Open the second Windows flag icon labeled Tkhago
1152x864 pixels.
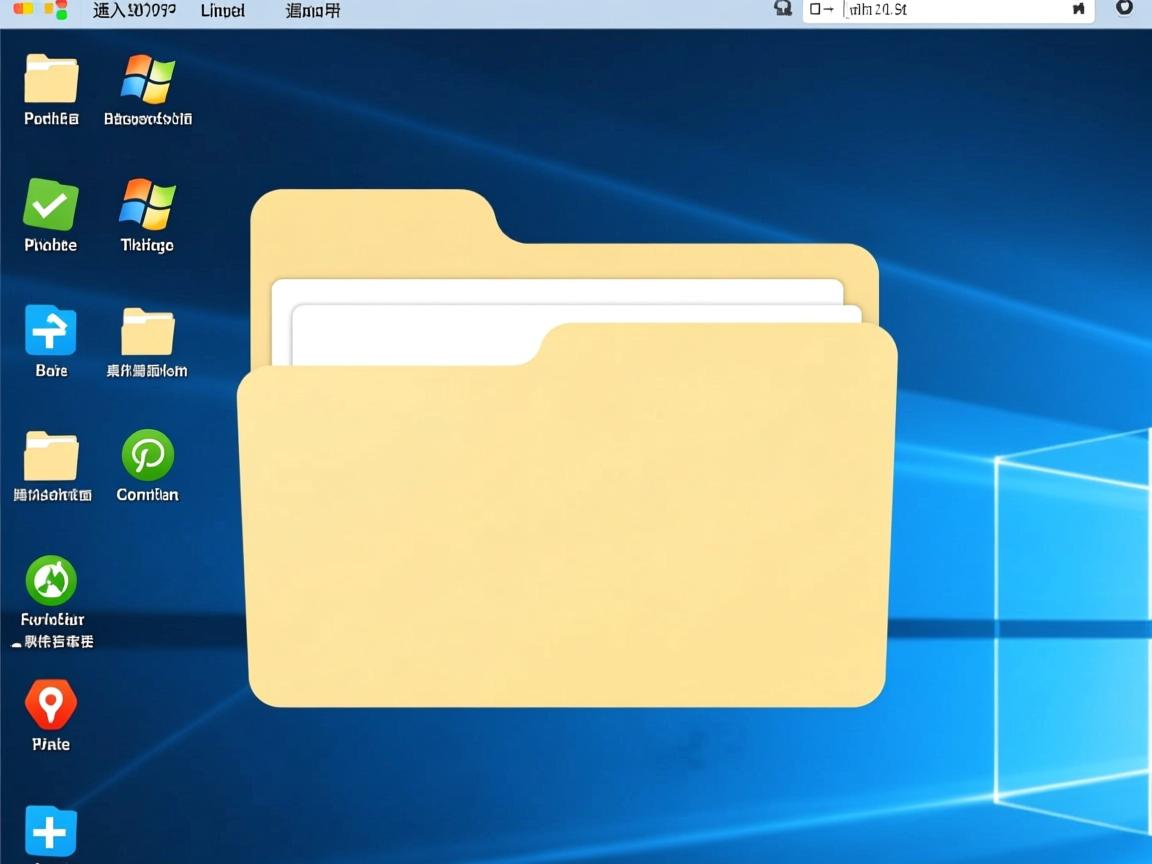tap(147, 205)
